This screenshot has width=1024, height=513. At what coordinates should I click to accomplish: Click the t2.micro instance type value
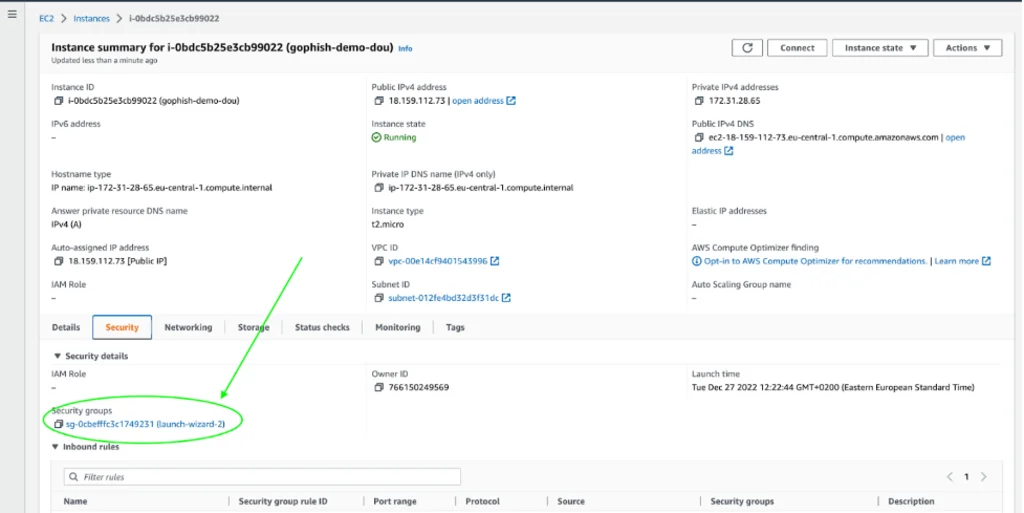388,225
